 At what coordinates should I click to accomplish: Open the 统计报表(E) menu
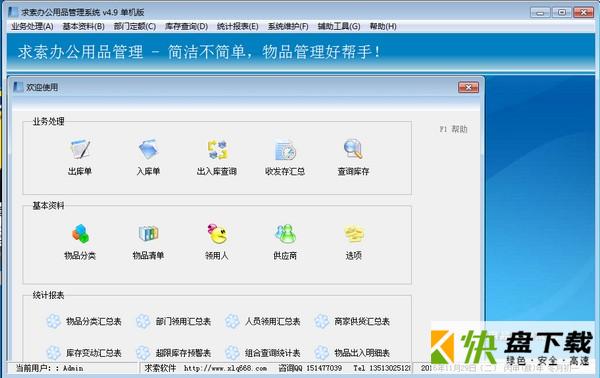[238, 26]
